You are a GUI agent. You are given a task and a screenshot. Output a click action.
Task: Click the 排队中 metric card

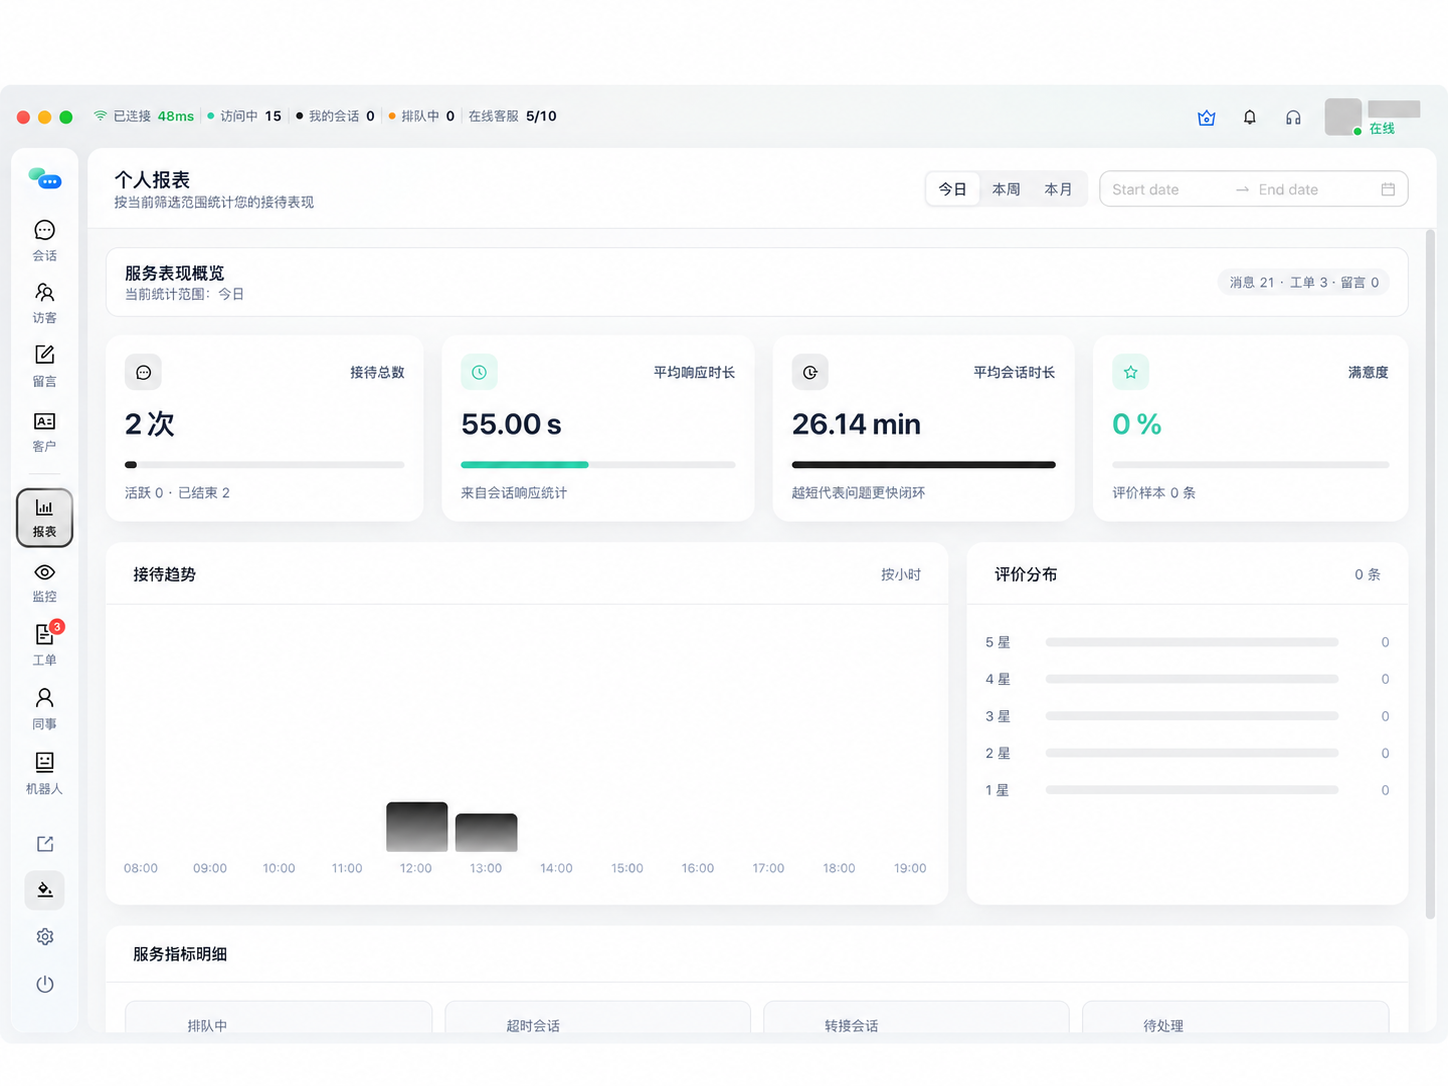(279, 1017)
